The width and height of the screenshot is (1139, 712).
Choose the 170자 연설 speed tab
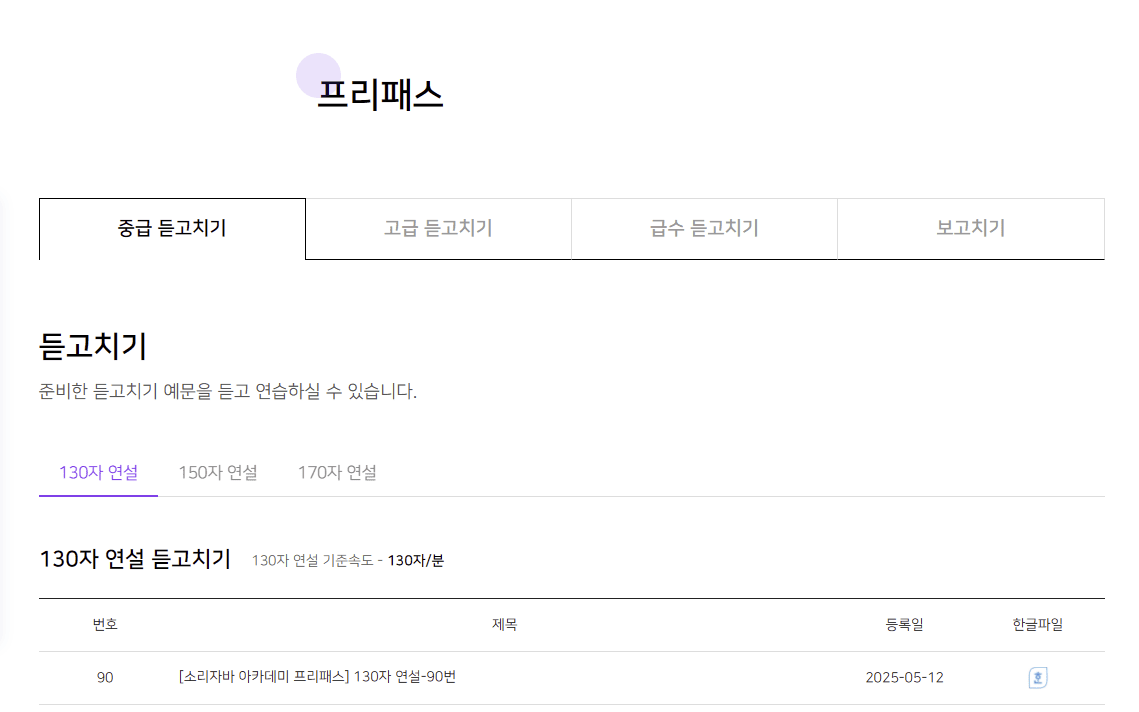(x=337, y=473)
